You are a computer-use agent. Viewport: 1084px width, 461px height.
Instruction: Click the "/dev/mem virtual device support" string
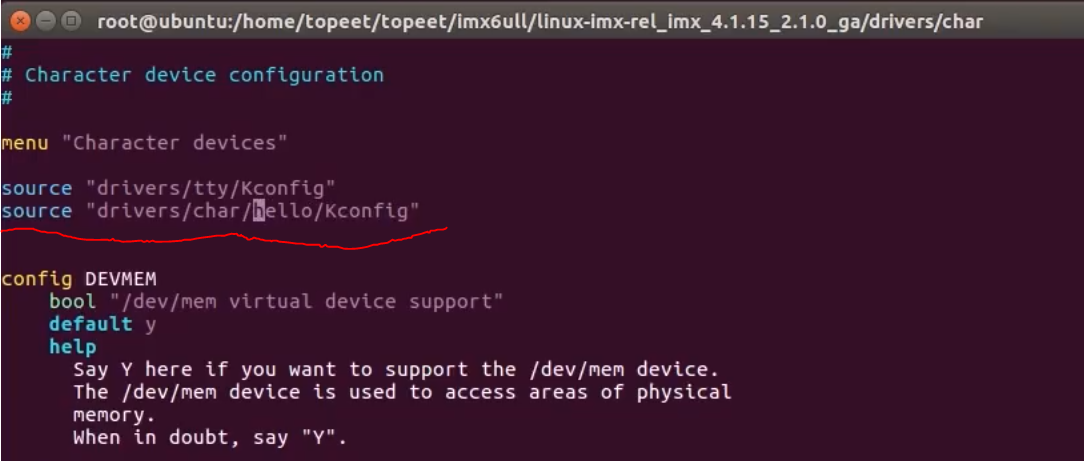click(x=306, y=302)
